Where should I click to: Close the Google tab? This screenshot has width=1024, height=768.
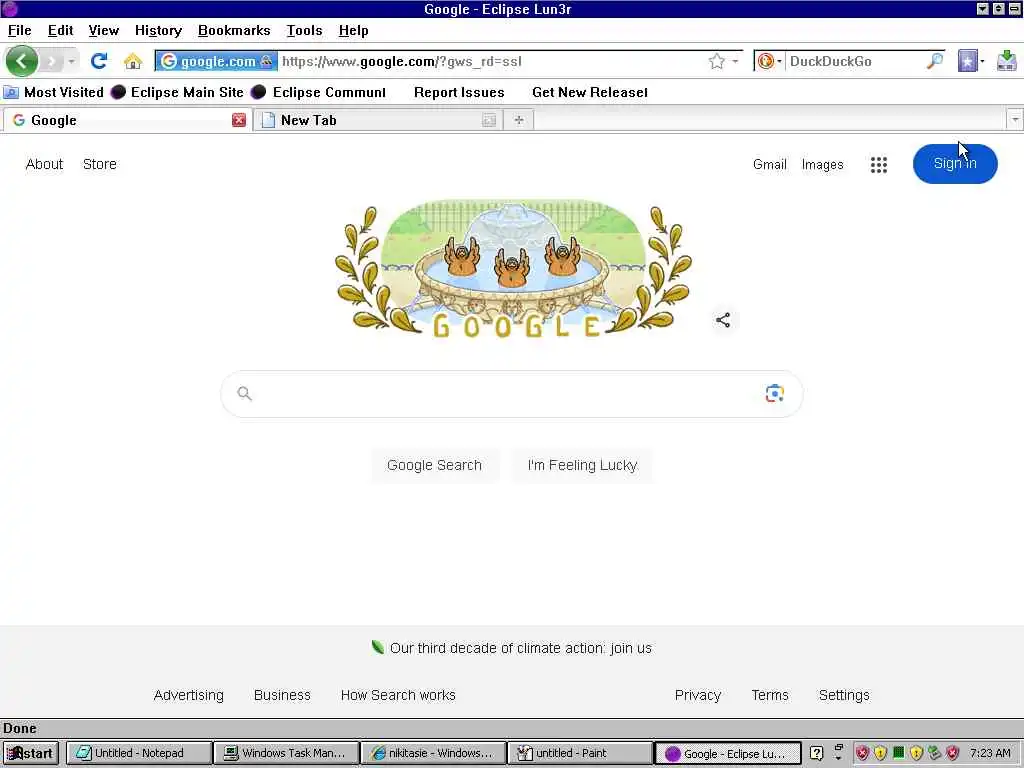[239, 120]
